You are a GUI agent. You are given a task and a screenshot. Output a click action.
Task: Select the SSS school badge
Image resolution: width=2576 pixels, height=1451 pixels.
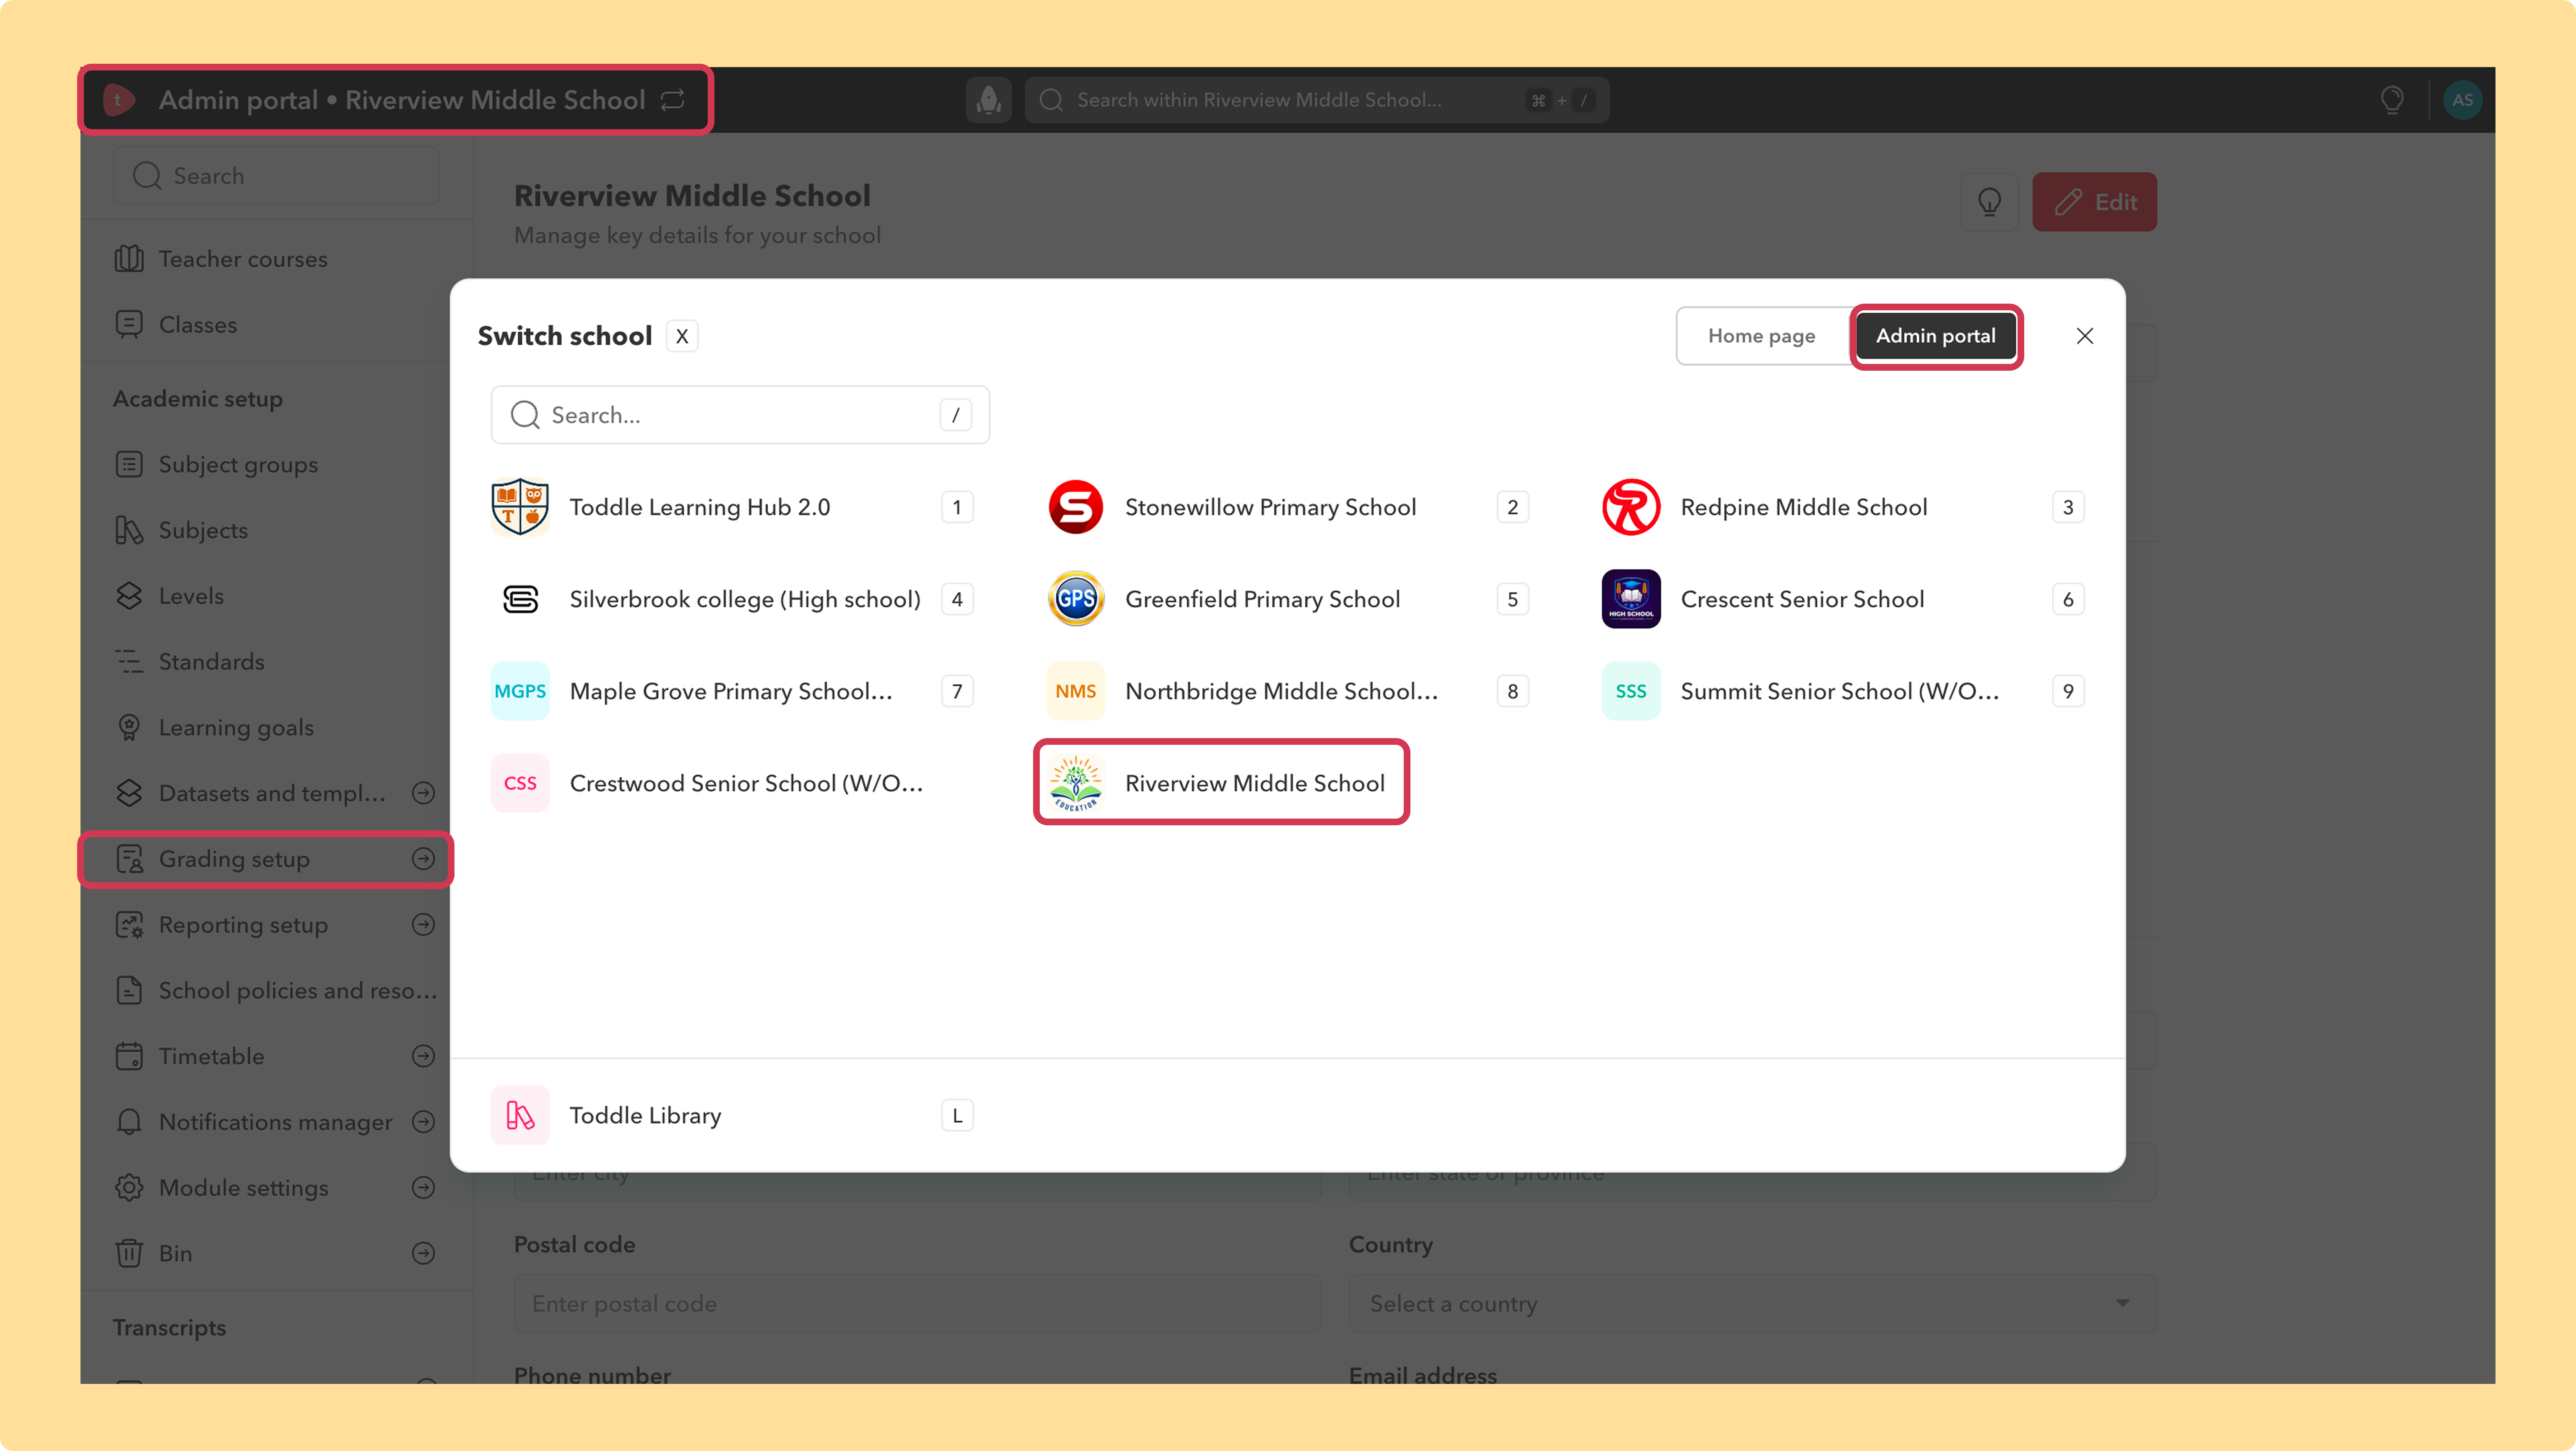coord(1631,691)
